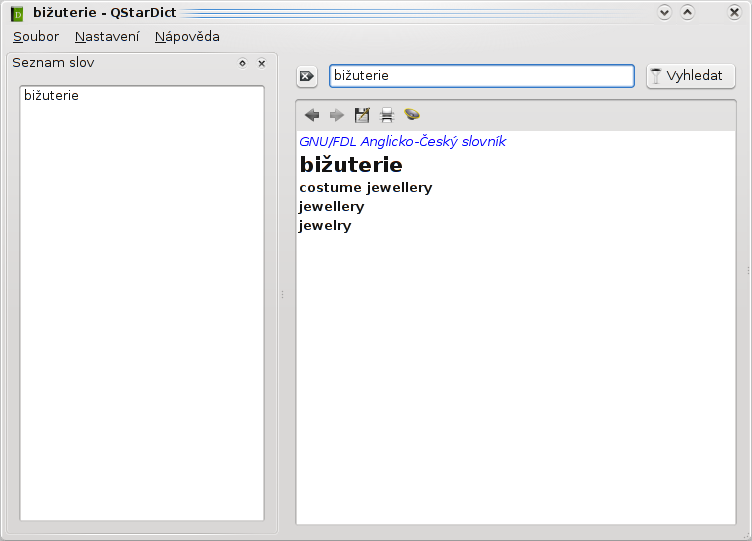The width and height of the screenshot is (752, 541).
Task: Click the 'jewelry' translation line
Action: pos(325,225)
